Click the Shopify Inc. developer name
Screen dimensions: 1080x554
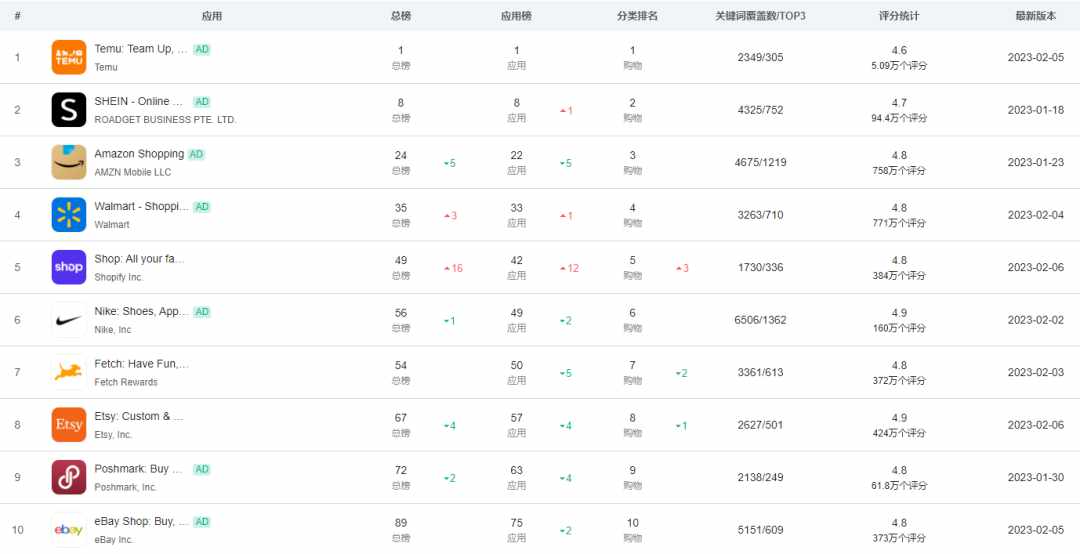(118, 277)
